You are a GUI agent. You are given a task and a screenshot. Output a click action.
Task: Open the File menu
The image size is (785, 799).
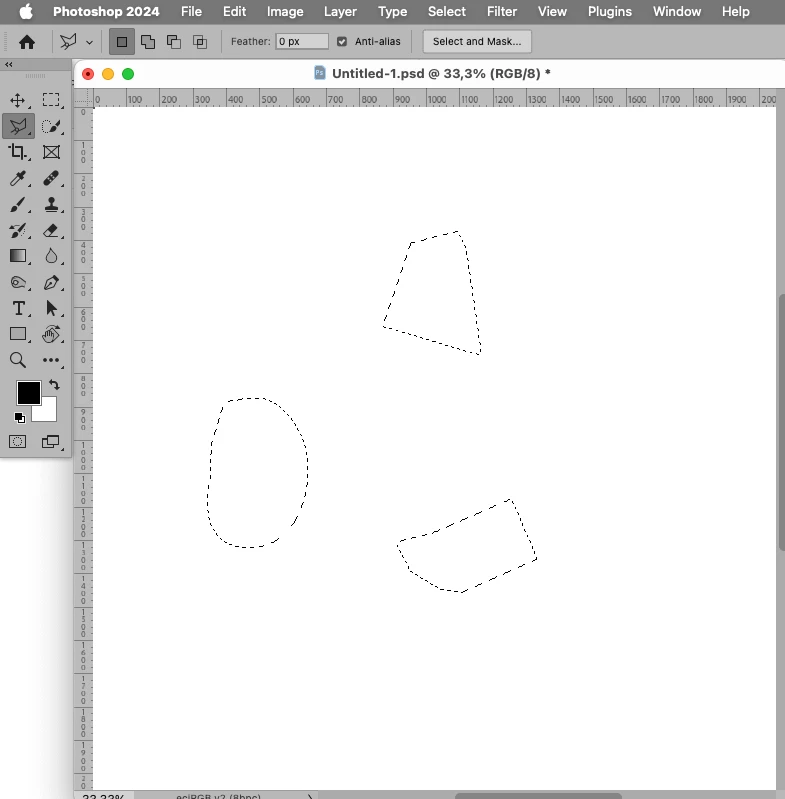[x=191, y=11]
